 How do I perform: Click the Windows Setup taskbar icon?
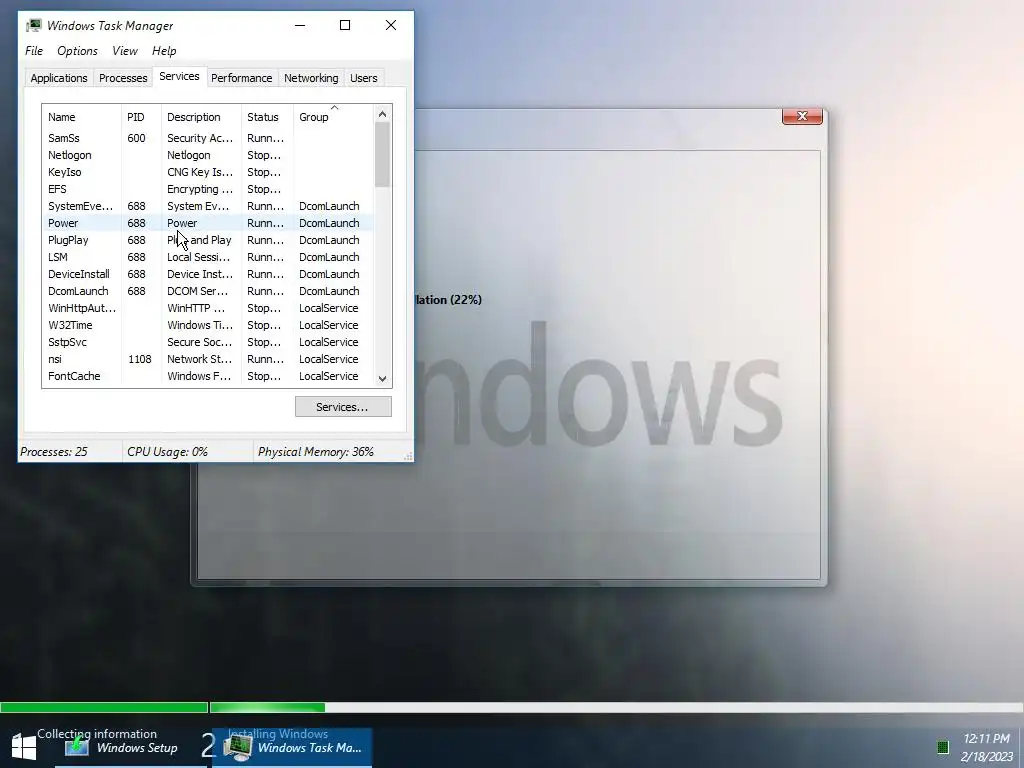pos(77,747)
